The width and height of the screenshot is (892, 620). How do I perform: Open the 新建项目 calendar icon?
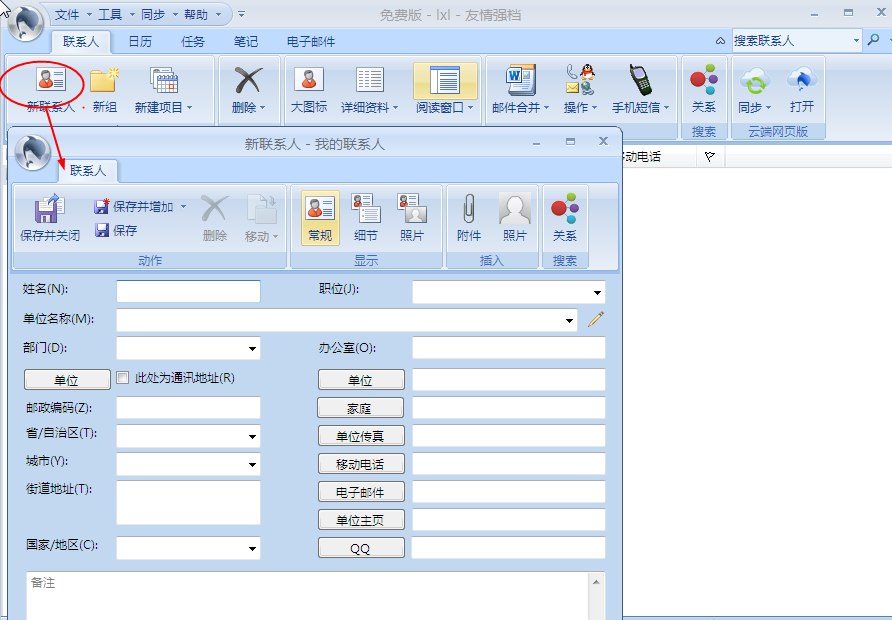pos(164,80)
